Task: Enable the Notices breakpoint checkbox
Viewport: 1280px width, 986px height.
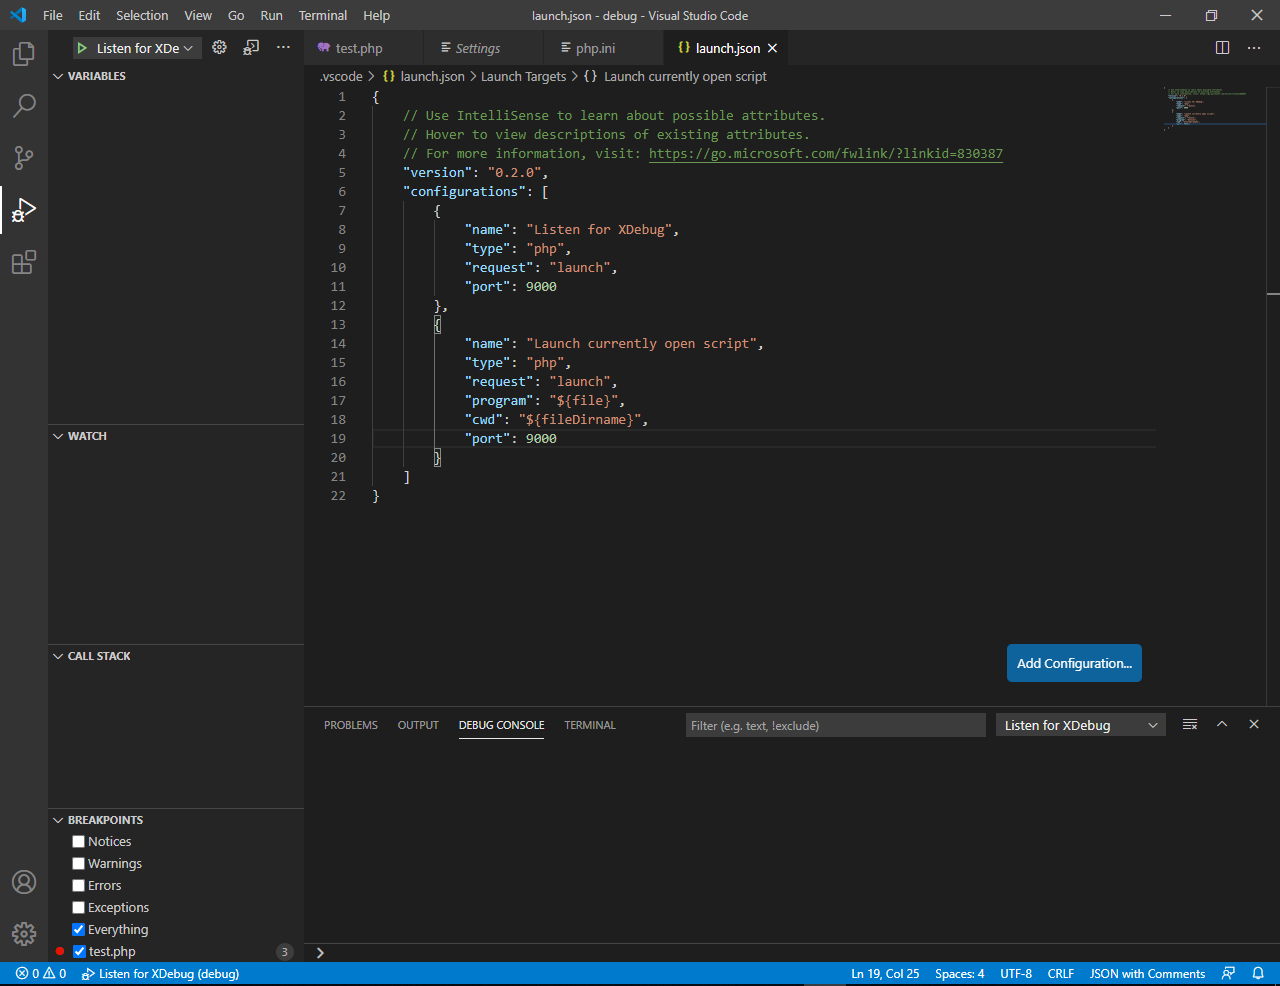Action: [x=79, y=842]
